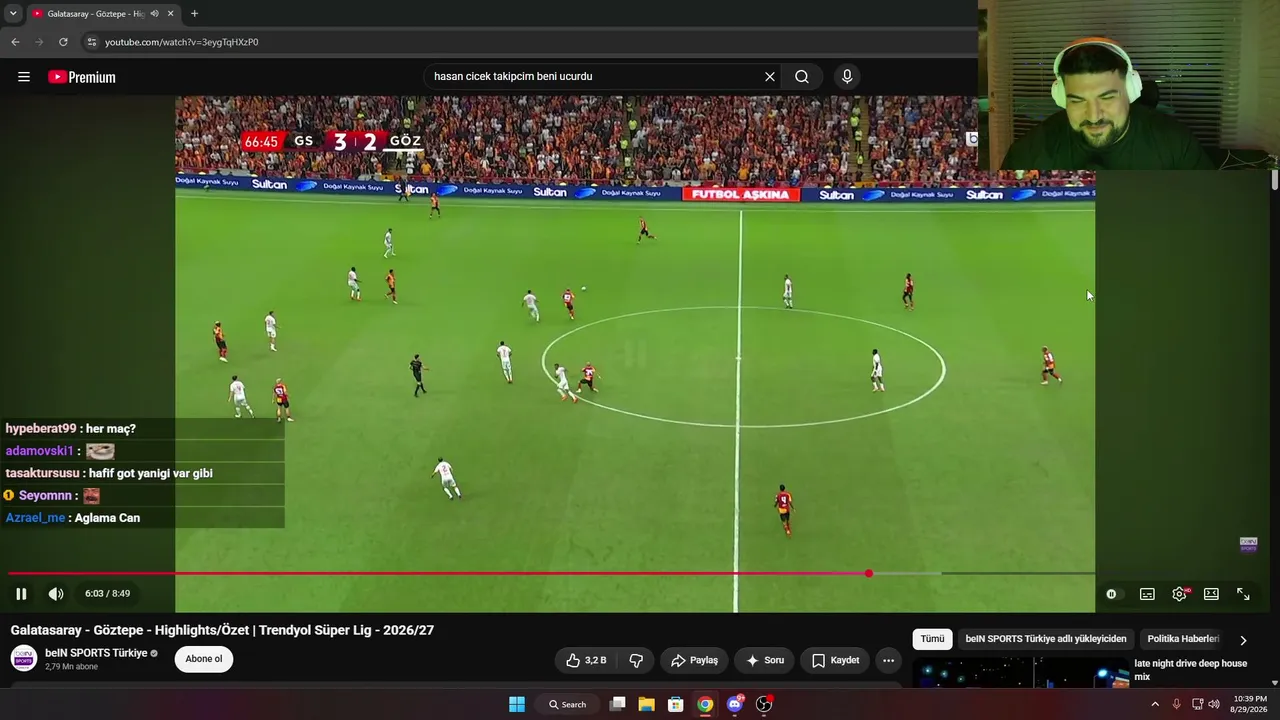The image size is (1280, 720).
Task: Open the beIN SPORTS Türkiye channel name
Action: click(96, 653)
